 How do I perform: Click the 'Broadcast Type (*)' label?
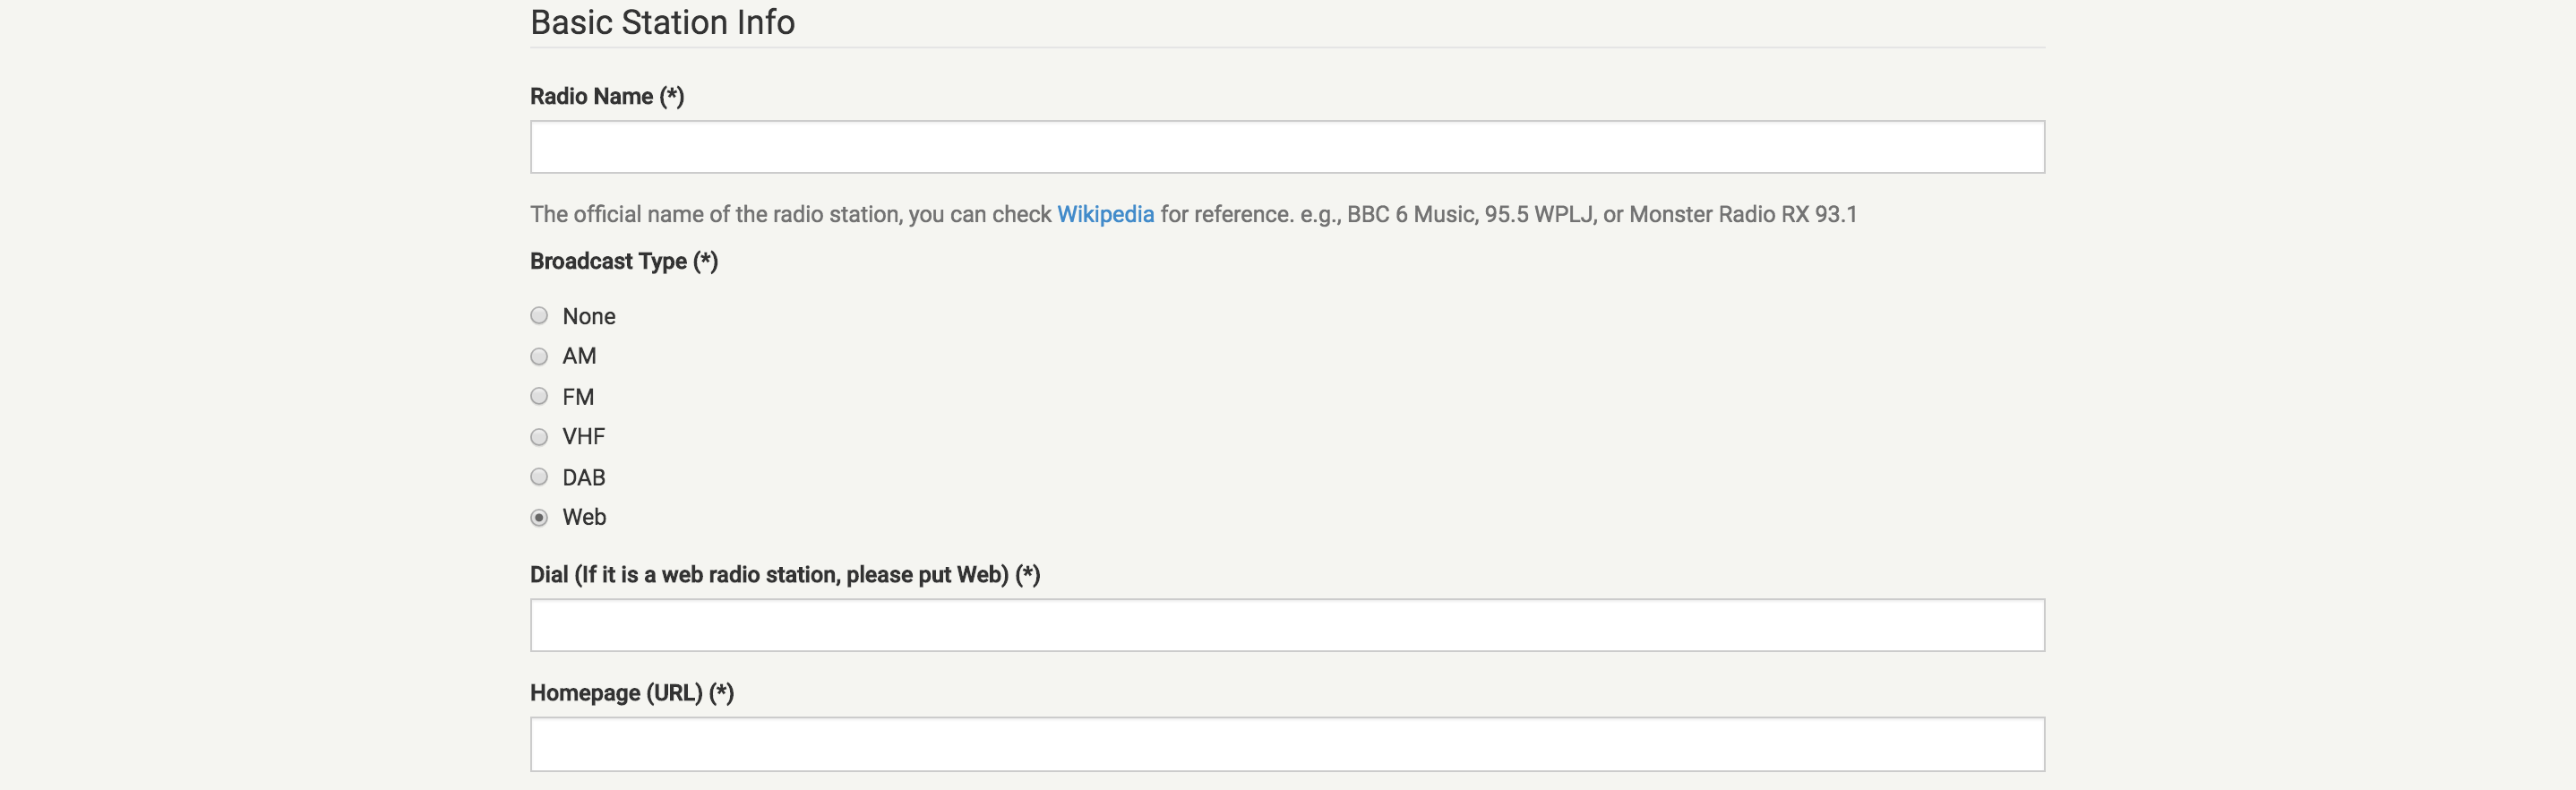click(x=624, y=261)
